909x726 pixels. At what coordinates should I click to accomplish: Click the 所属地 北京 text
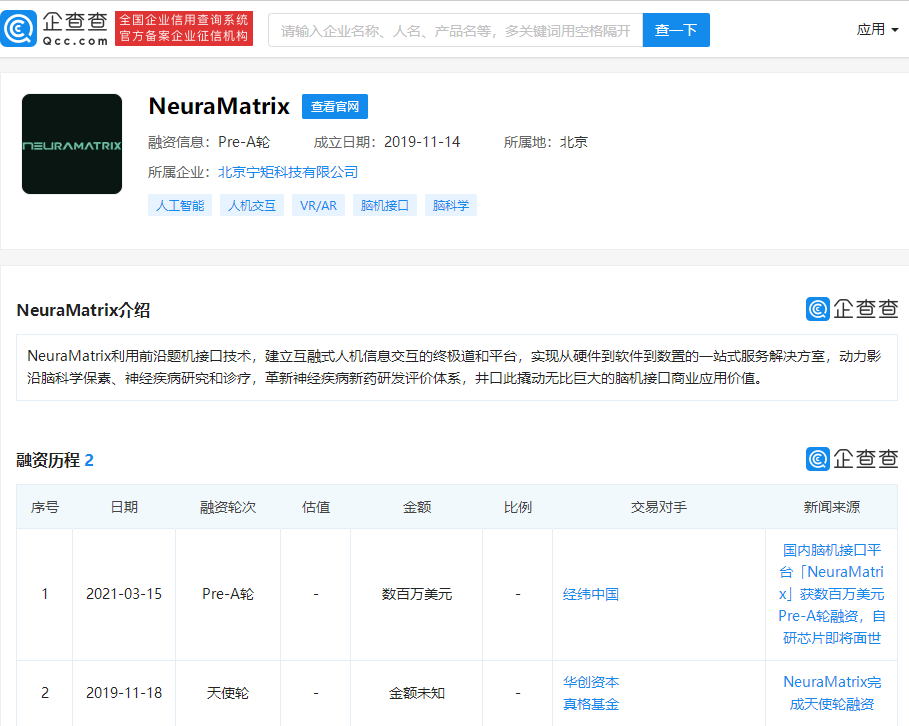click(546, 142)
